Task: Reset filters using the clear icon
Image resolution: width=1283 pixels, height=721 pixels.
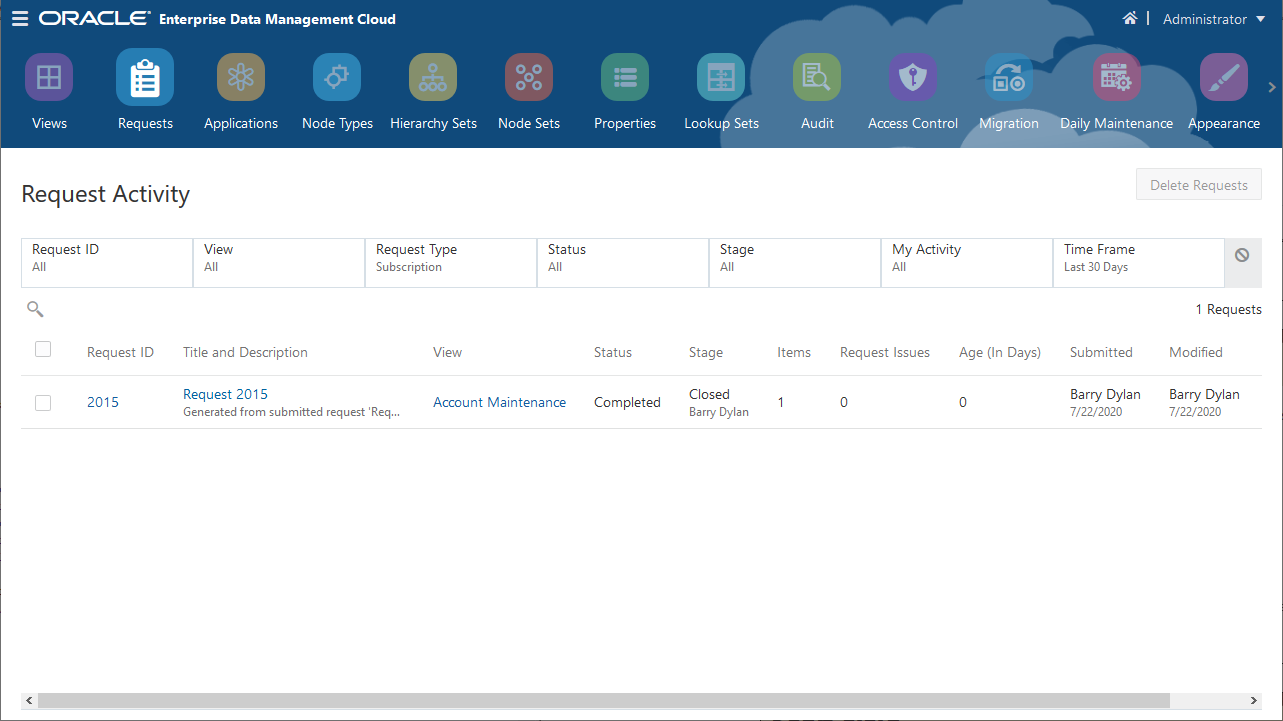Action: pos(1242,255)
